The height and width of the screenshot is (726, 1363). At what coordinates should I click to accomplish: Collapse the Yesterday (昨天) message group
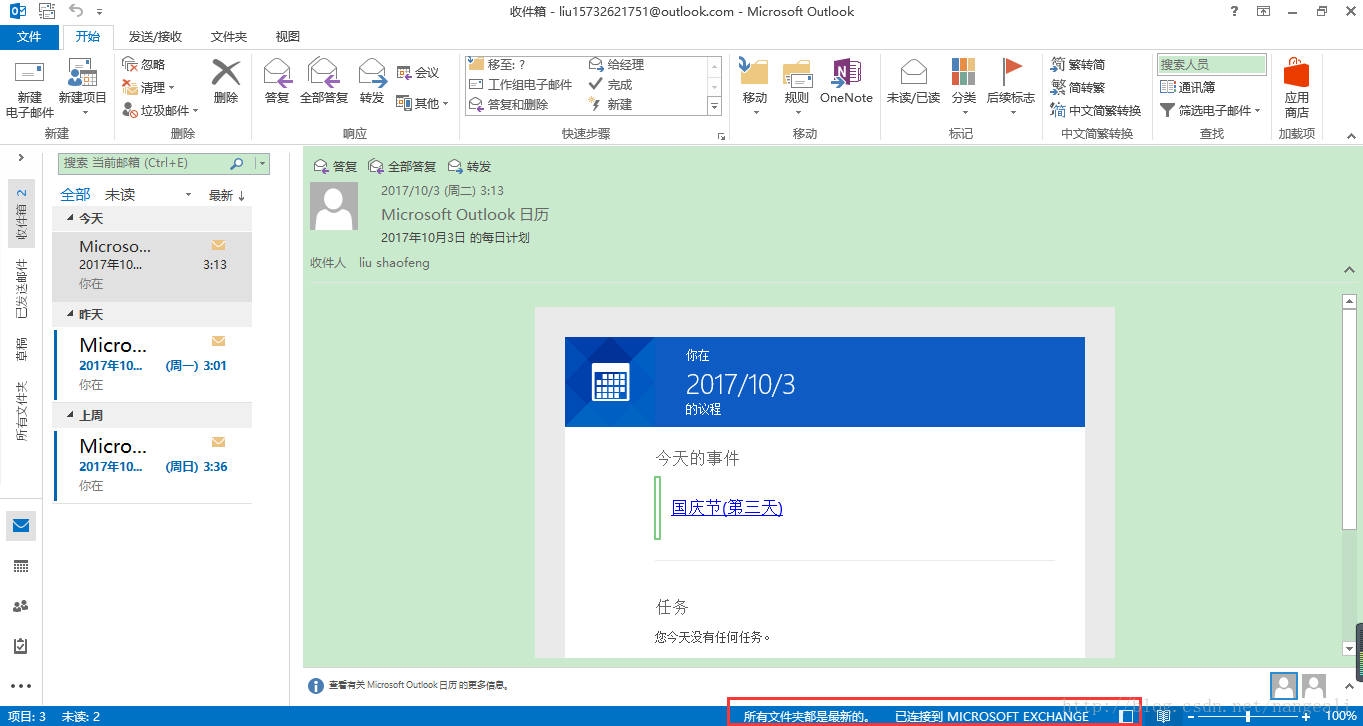click(x=70, y=315)
